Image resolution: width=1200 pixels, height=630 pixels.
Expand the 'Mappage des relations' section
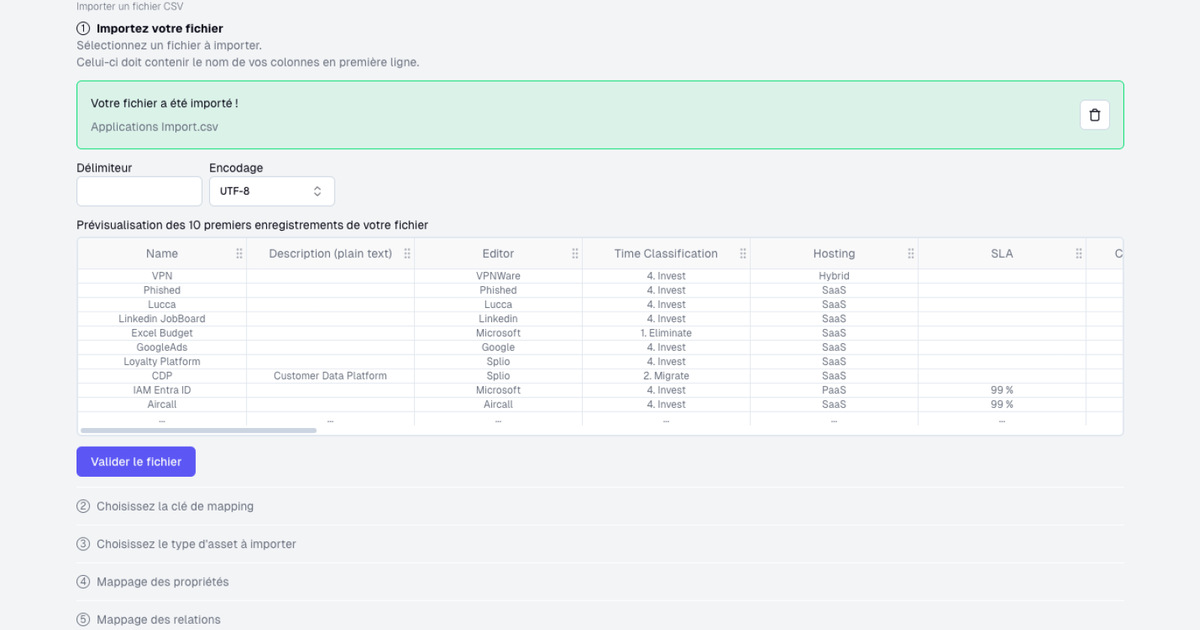point(158,619)
